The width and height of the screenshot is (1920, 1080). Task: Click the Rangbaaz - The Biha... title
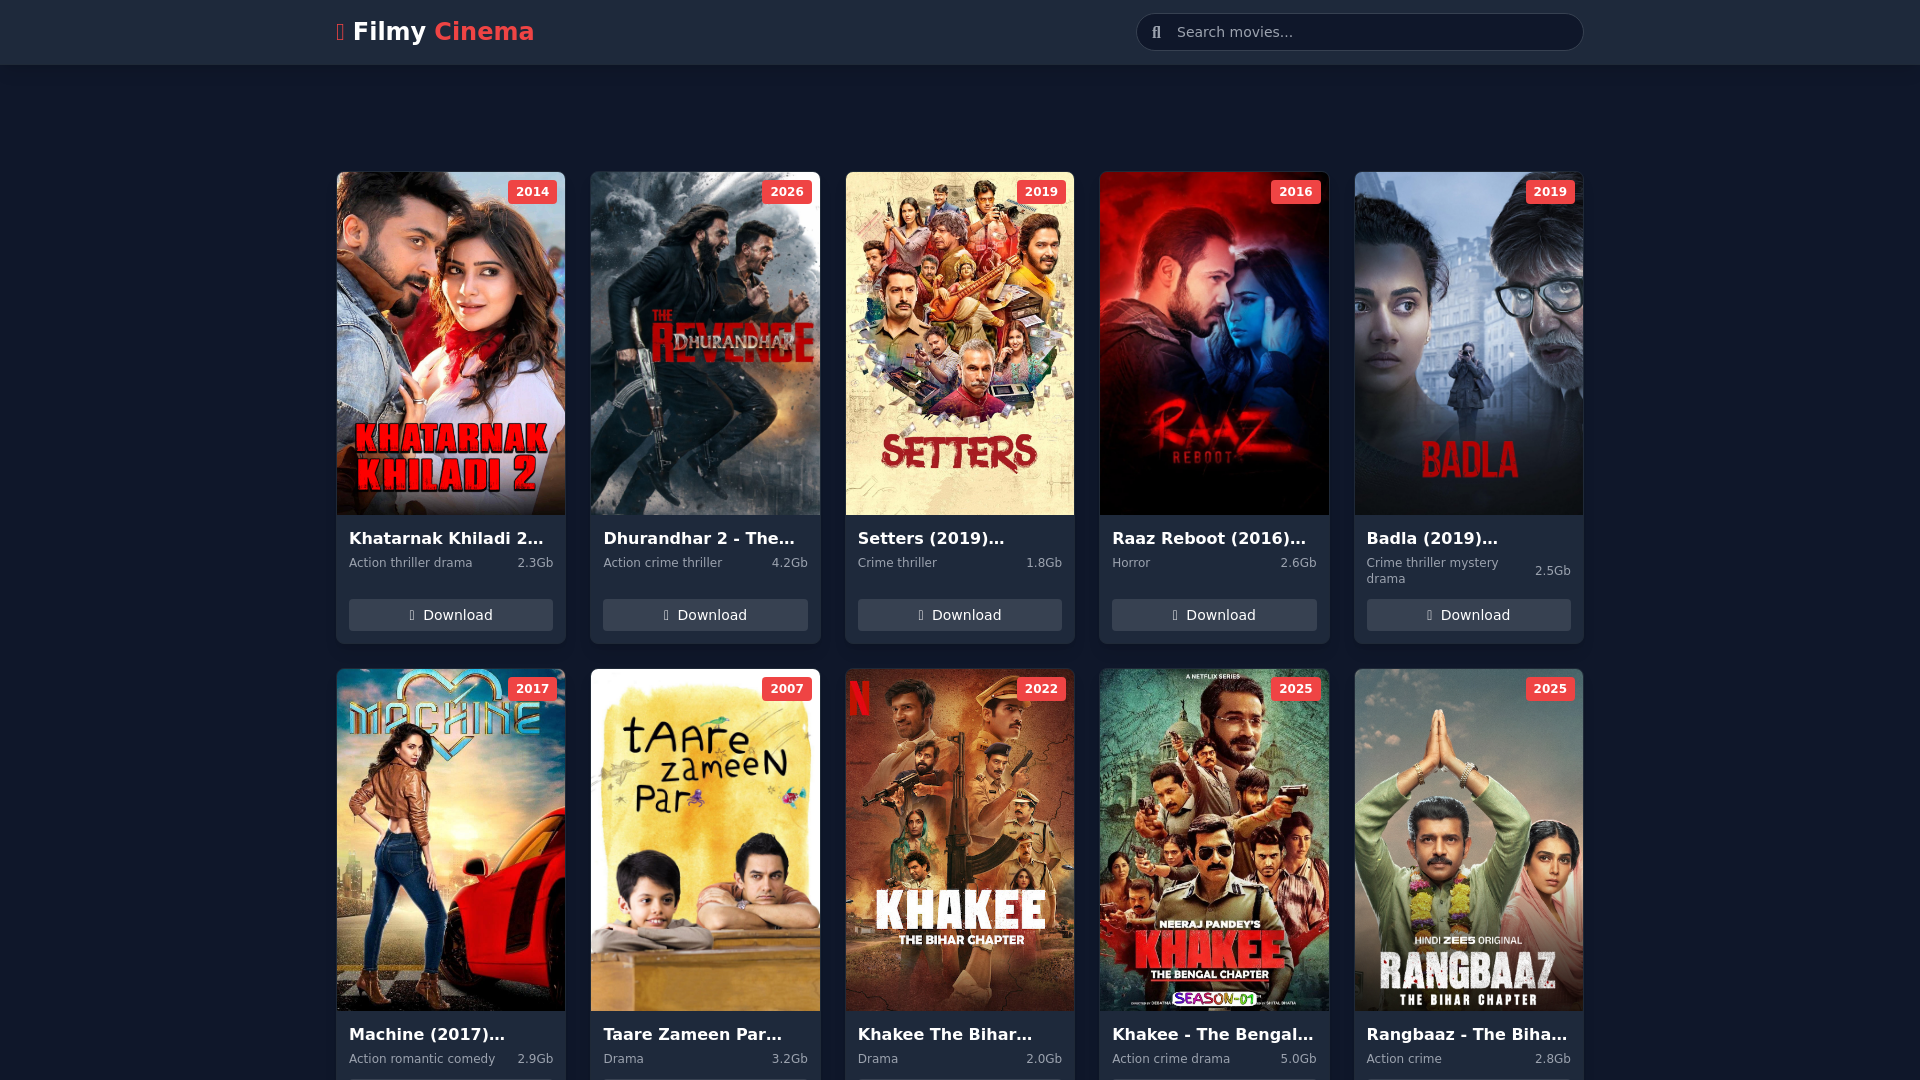1467,1034
